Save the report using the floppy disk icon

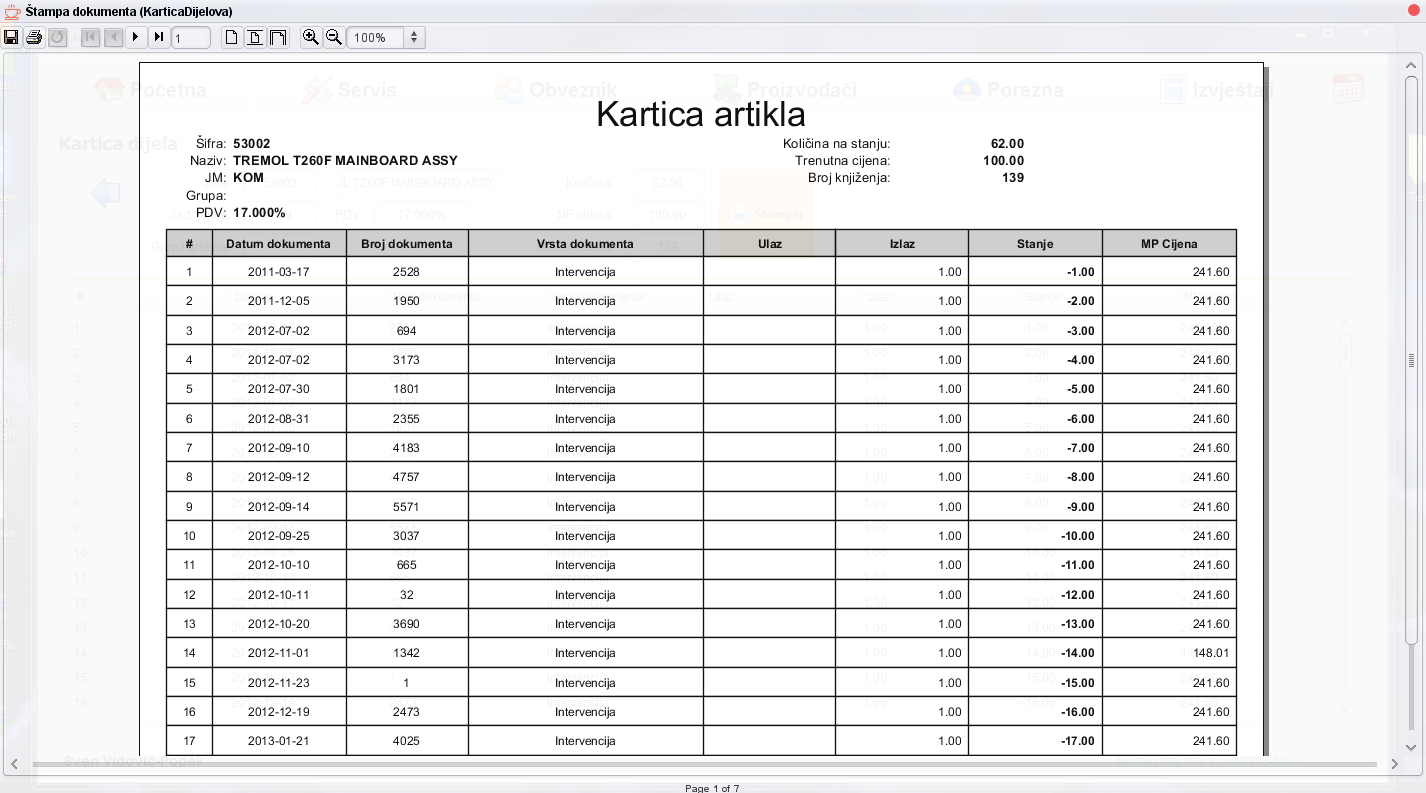pyautogui.click(x=11, y=37)
